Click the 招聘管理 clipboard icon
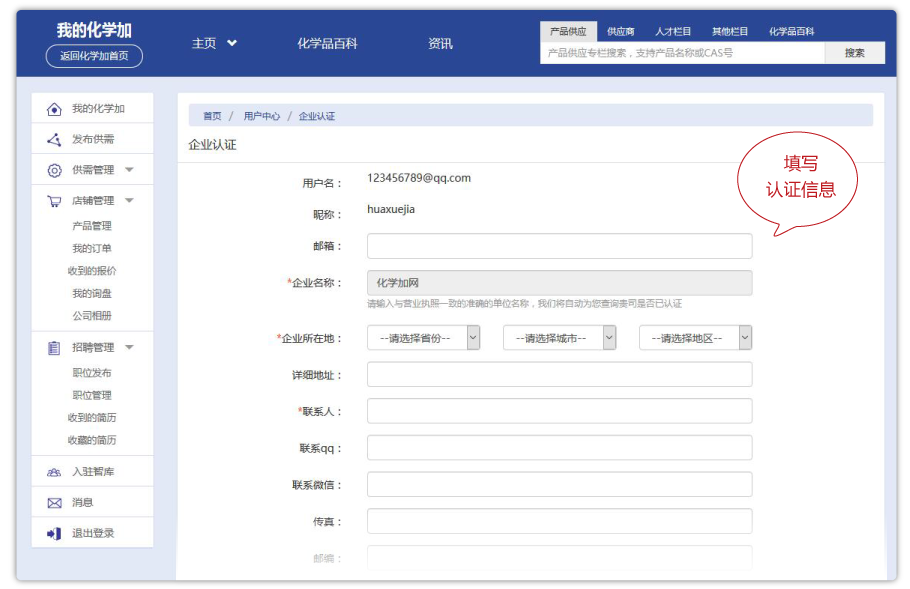Screen dimensions: 910x589 pos(54,348)
